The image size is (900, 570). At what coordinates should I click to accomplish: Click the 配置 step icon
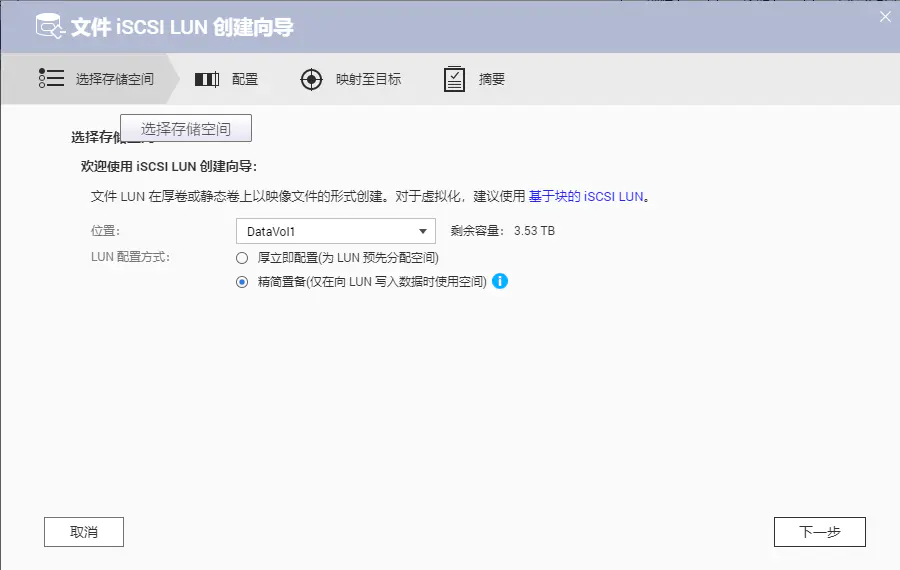click(207, 79)
